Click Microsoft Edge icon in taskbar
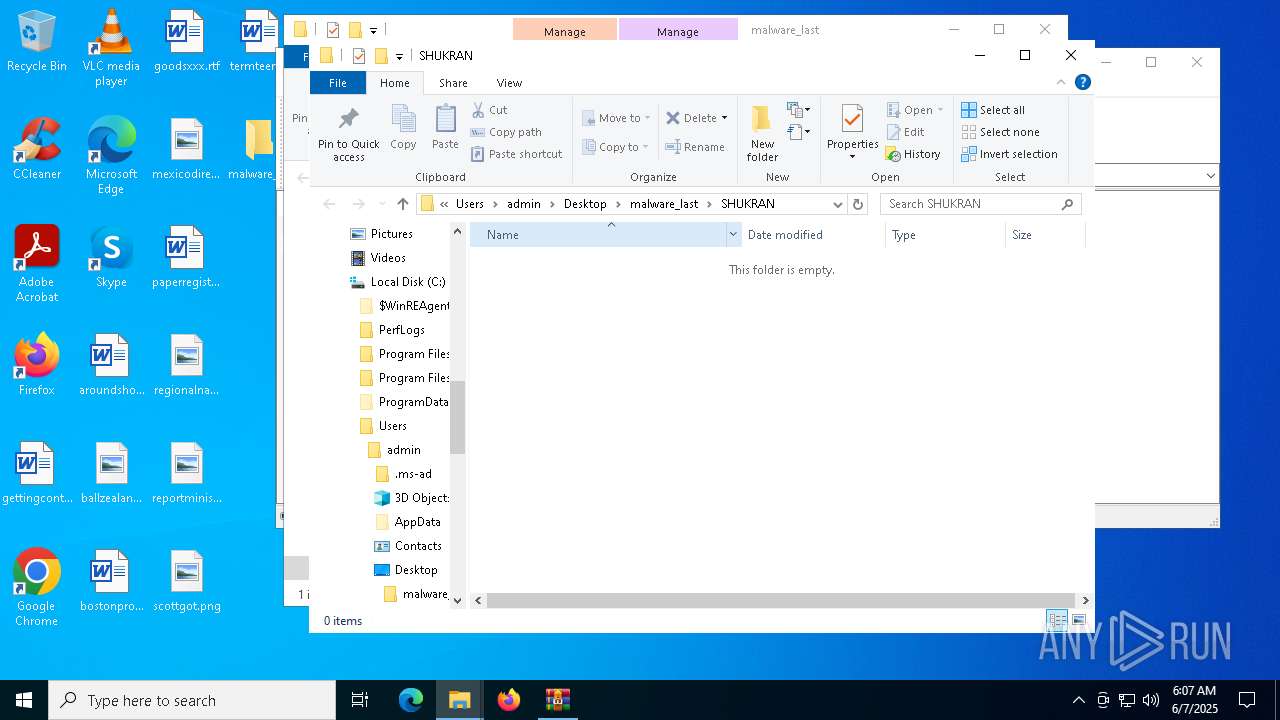Screen dimensions: 1280x720 pyautogui.click(x=411, y=700)
